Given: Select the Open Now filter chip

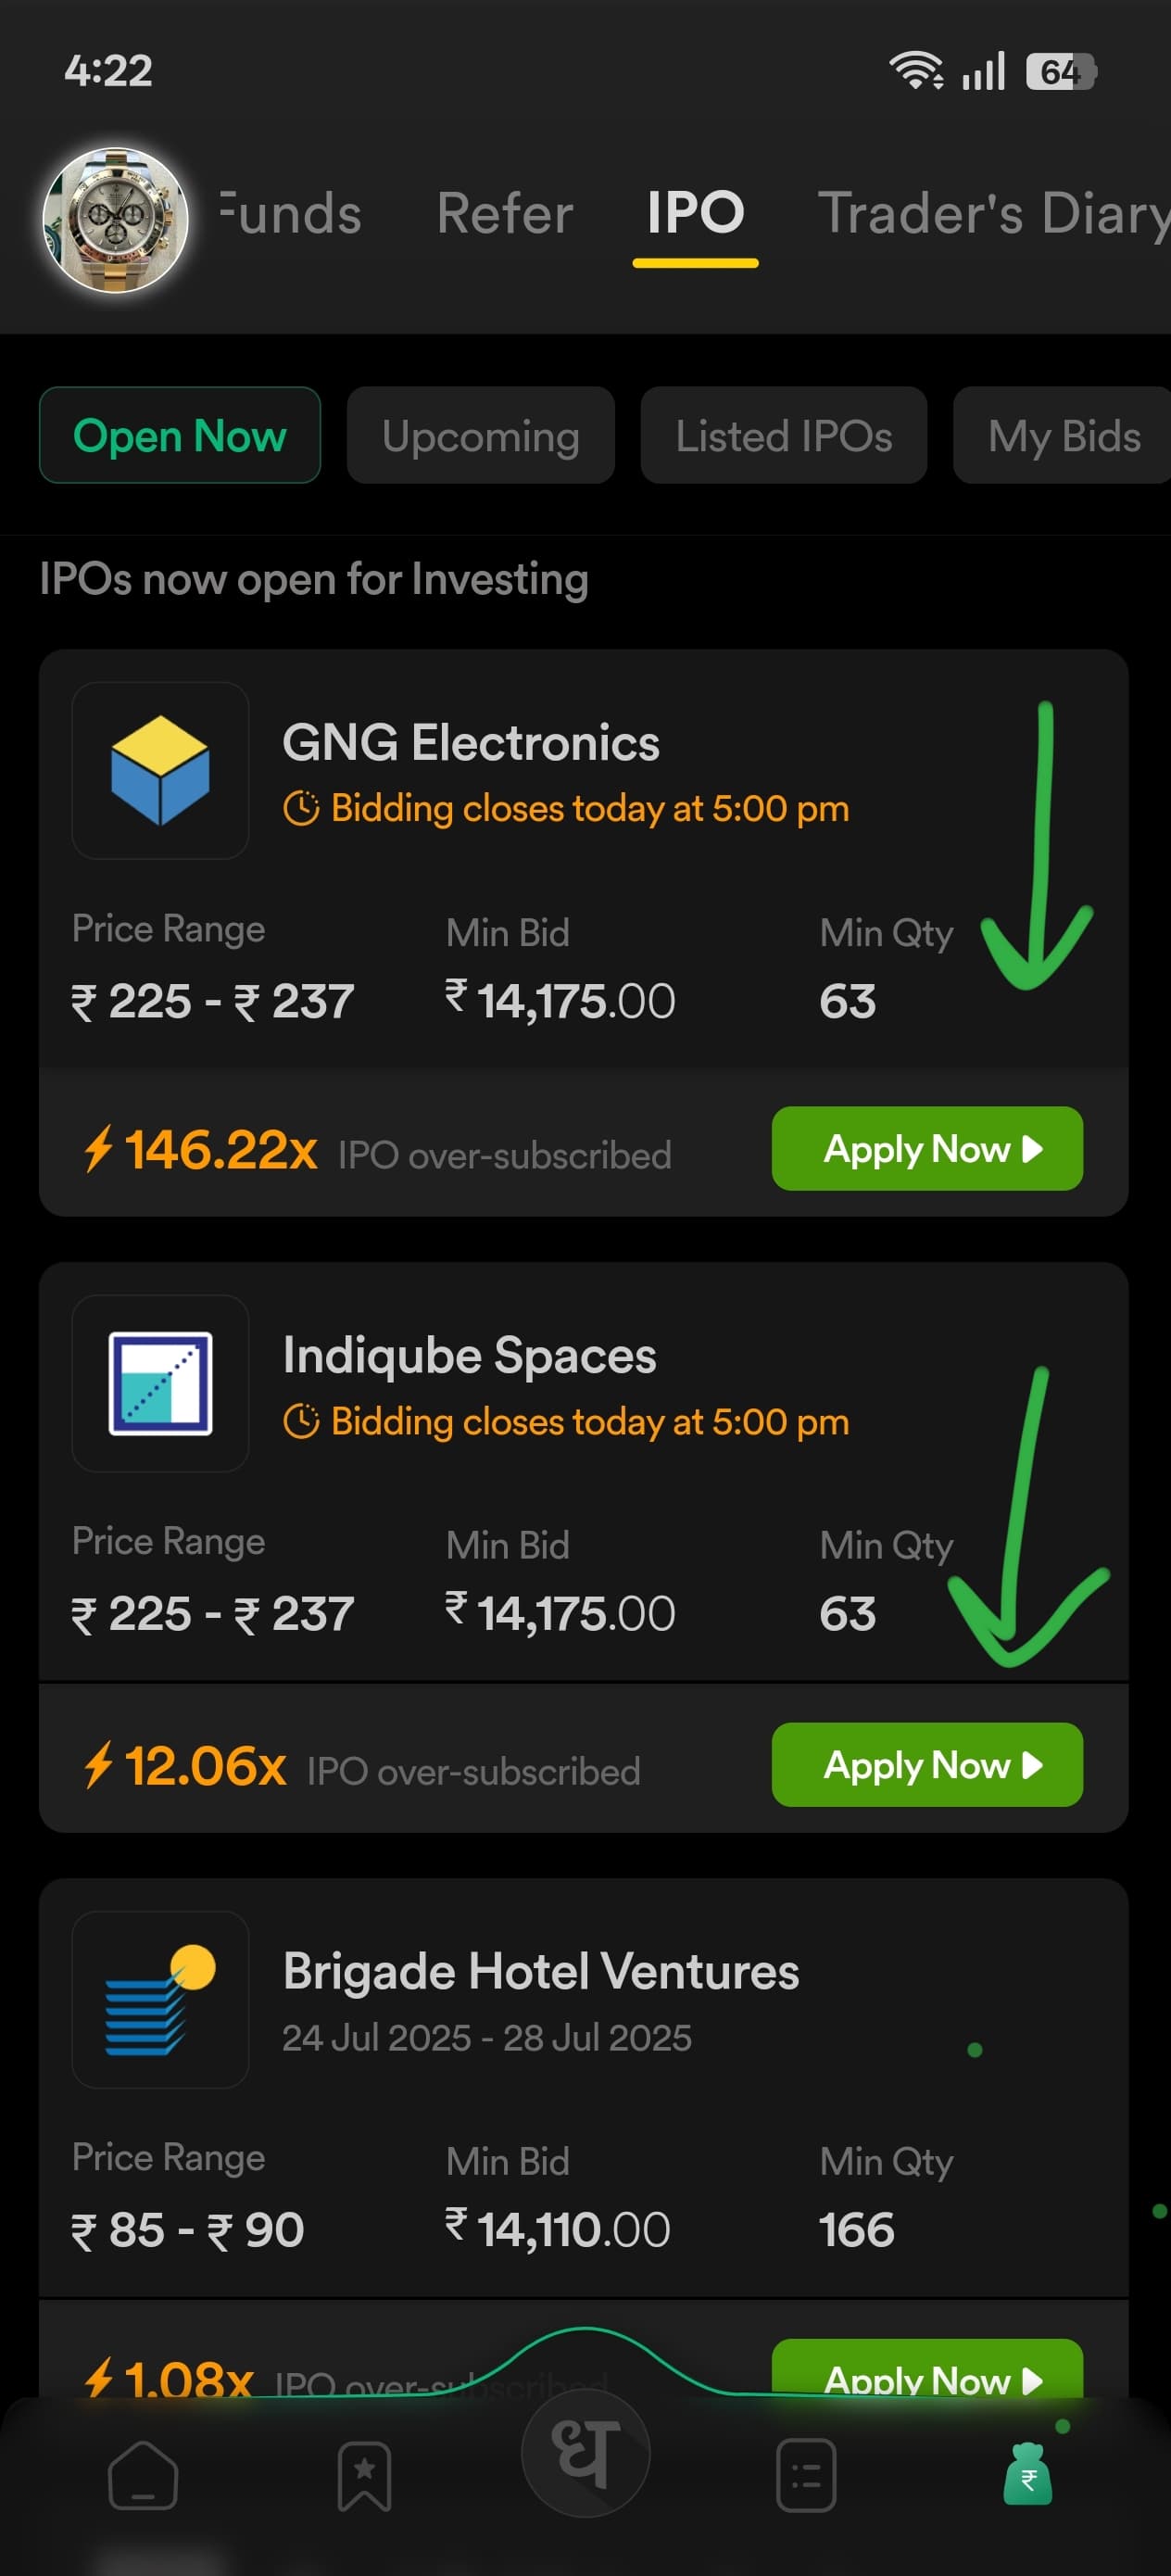Looking at the screenshot, I should tap(180, 435).
